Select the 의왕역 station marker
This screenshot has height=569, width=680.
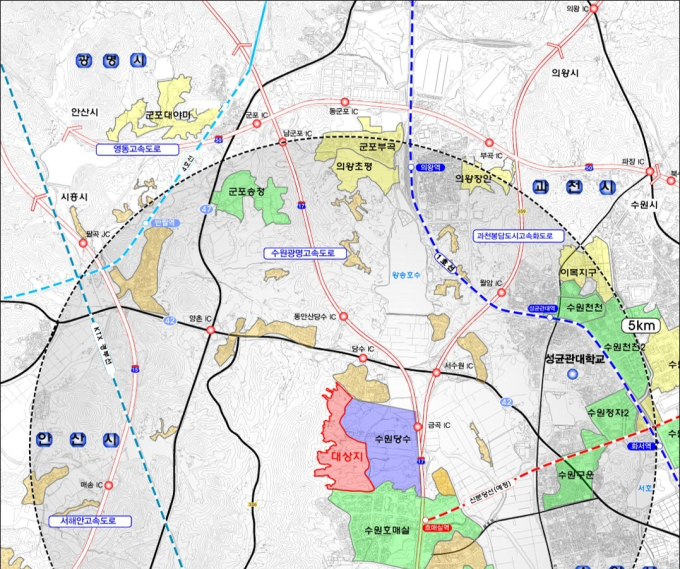(411, 167)
